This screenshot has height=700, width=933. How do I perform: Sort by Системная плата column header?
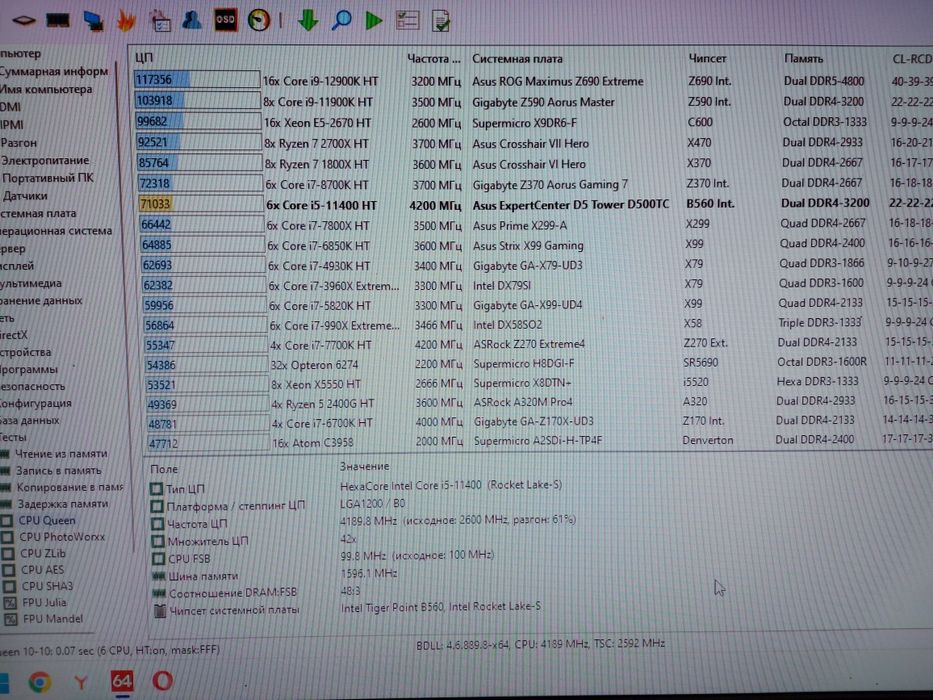(x=517, y=59)
